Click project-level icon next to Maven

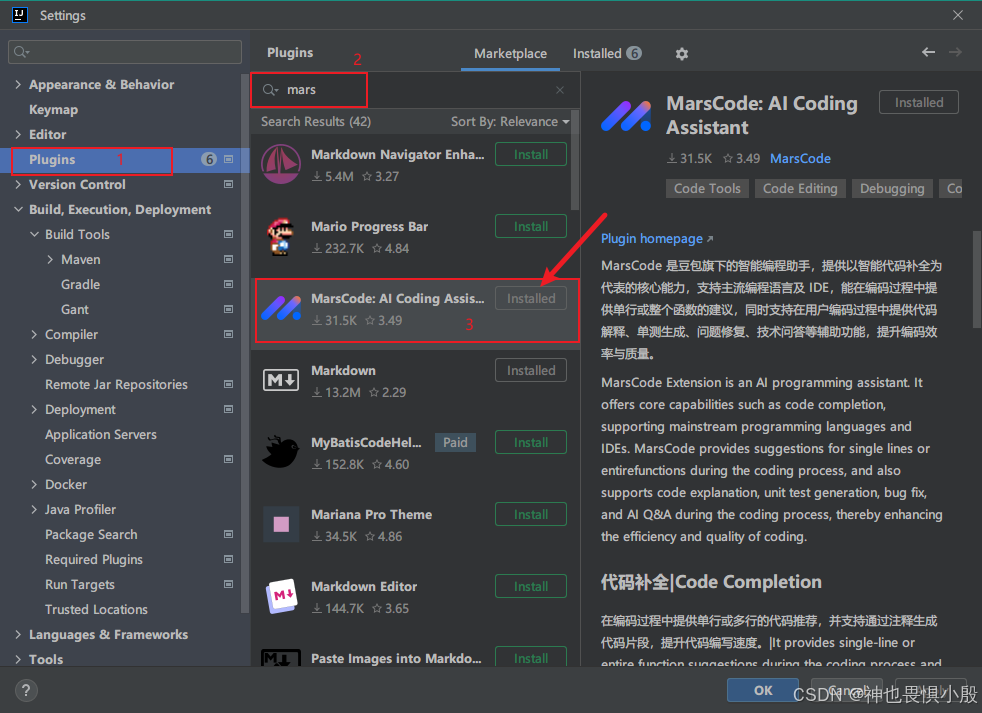point(229,259)
